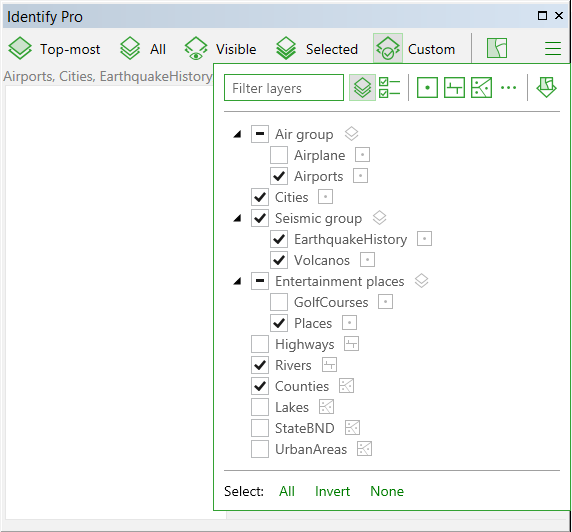Screen dimensions: 572x532
Task: Toggle the layer hierarchy view icon
Action: tap(362, 88)
